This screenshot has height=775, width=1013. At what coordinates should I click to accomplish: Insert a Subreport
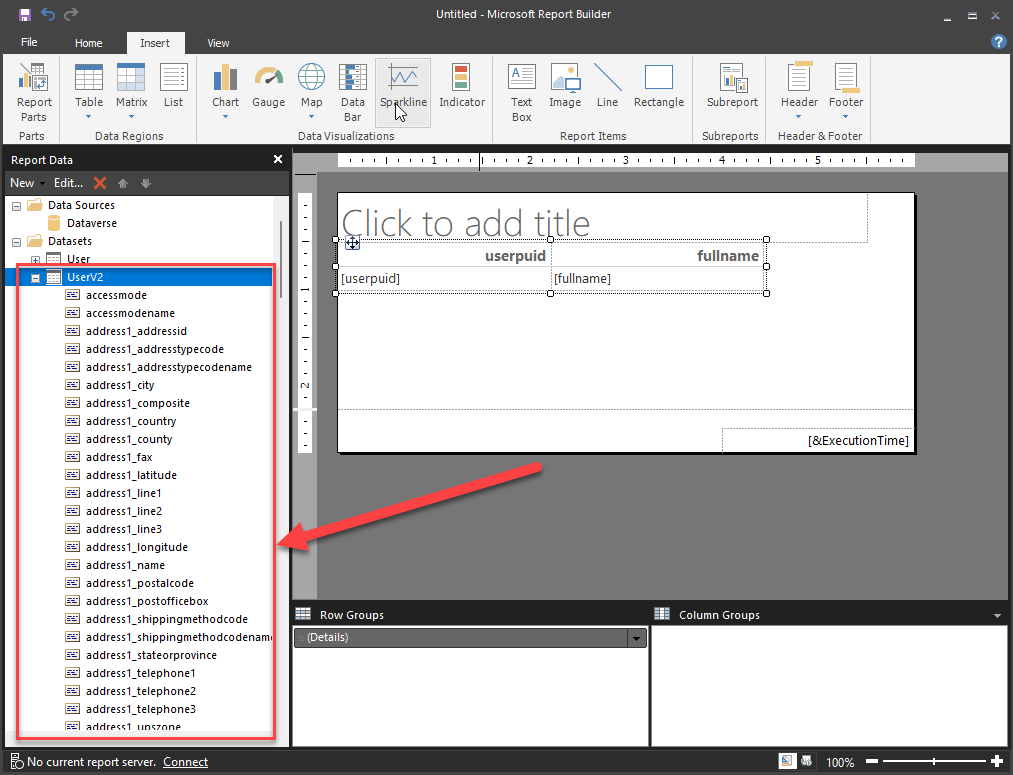point(733,85)
